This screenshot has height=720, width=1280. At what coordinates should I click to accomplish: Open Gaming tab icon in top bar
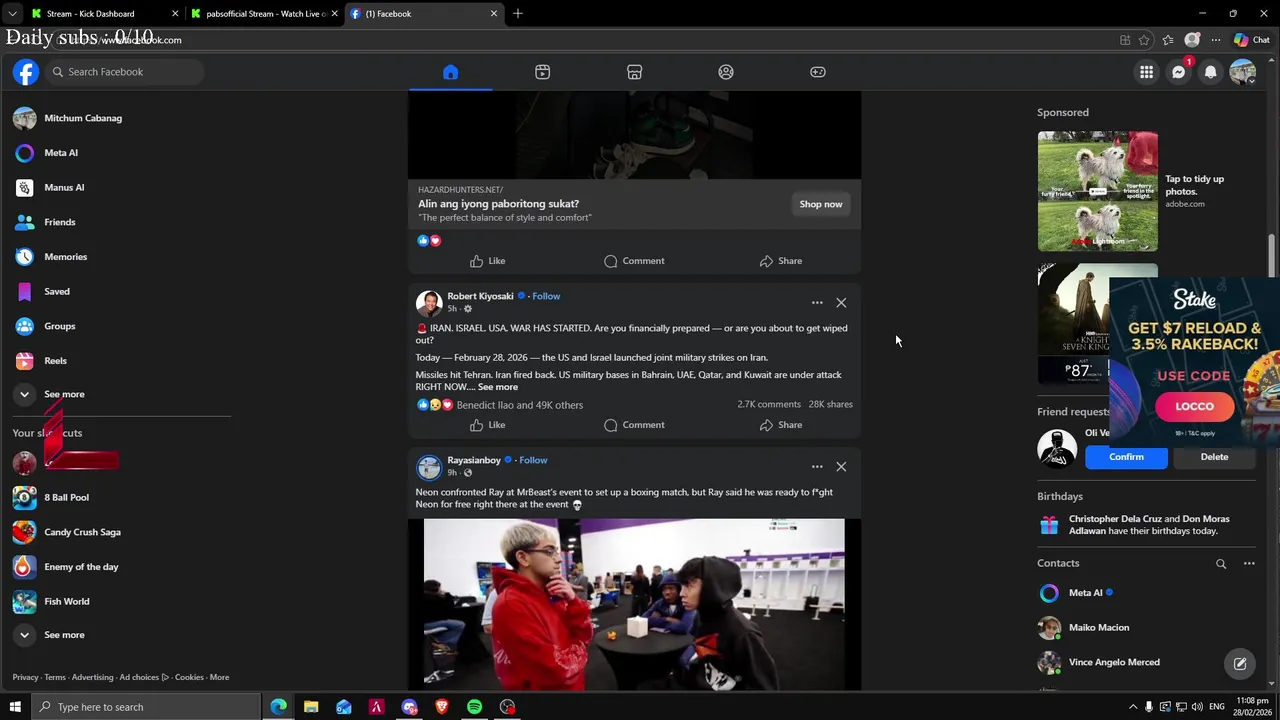818,72
